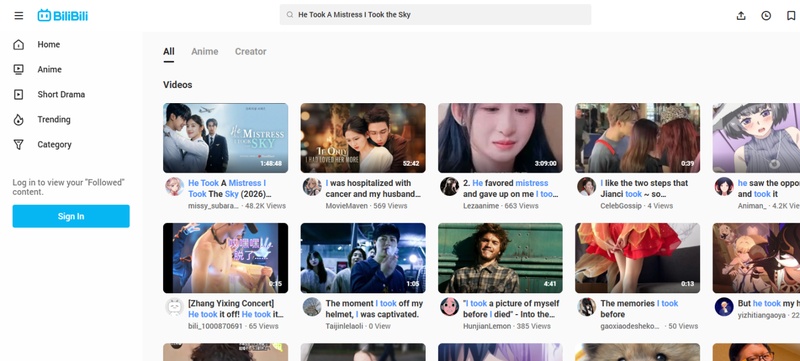
Task: Click 'HunjianLemon · 385 Views' text
Action: click(x=507, y=326)
